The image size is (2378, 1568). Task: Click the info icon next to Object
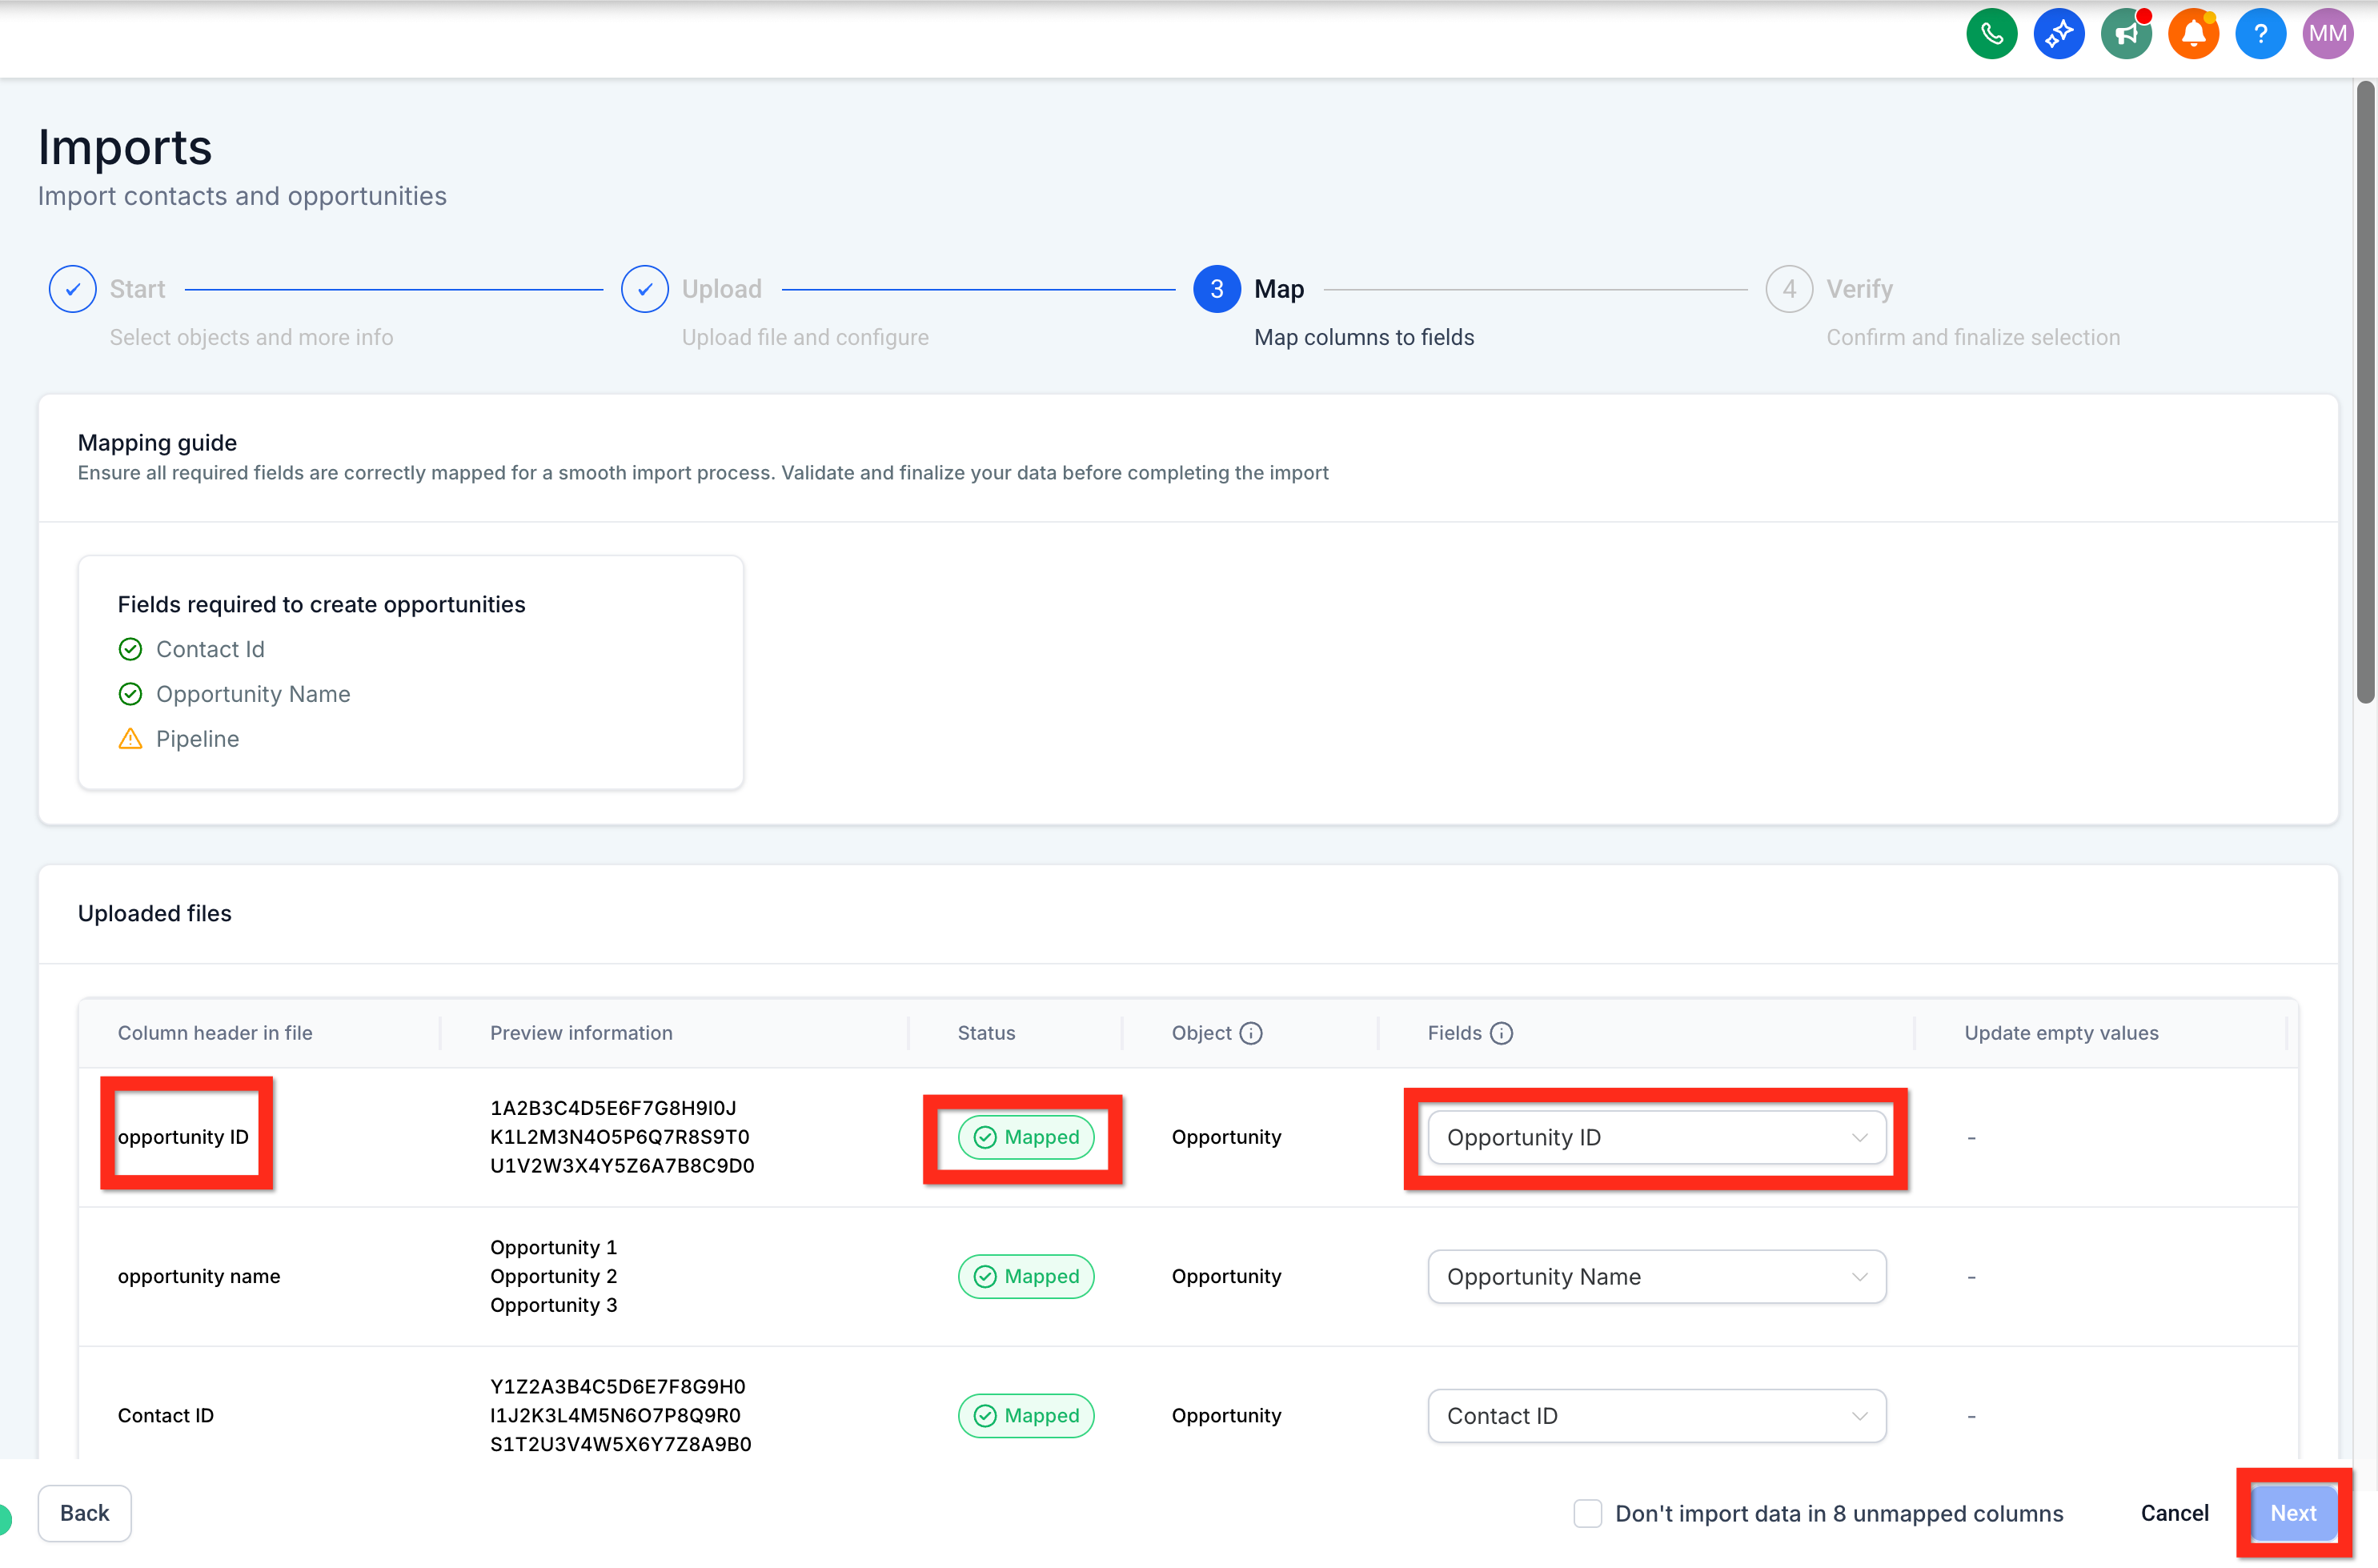pyautogui.click(x=1251, y=1033)
